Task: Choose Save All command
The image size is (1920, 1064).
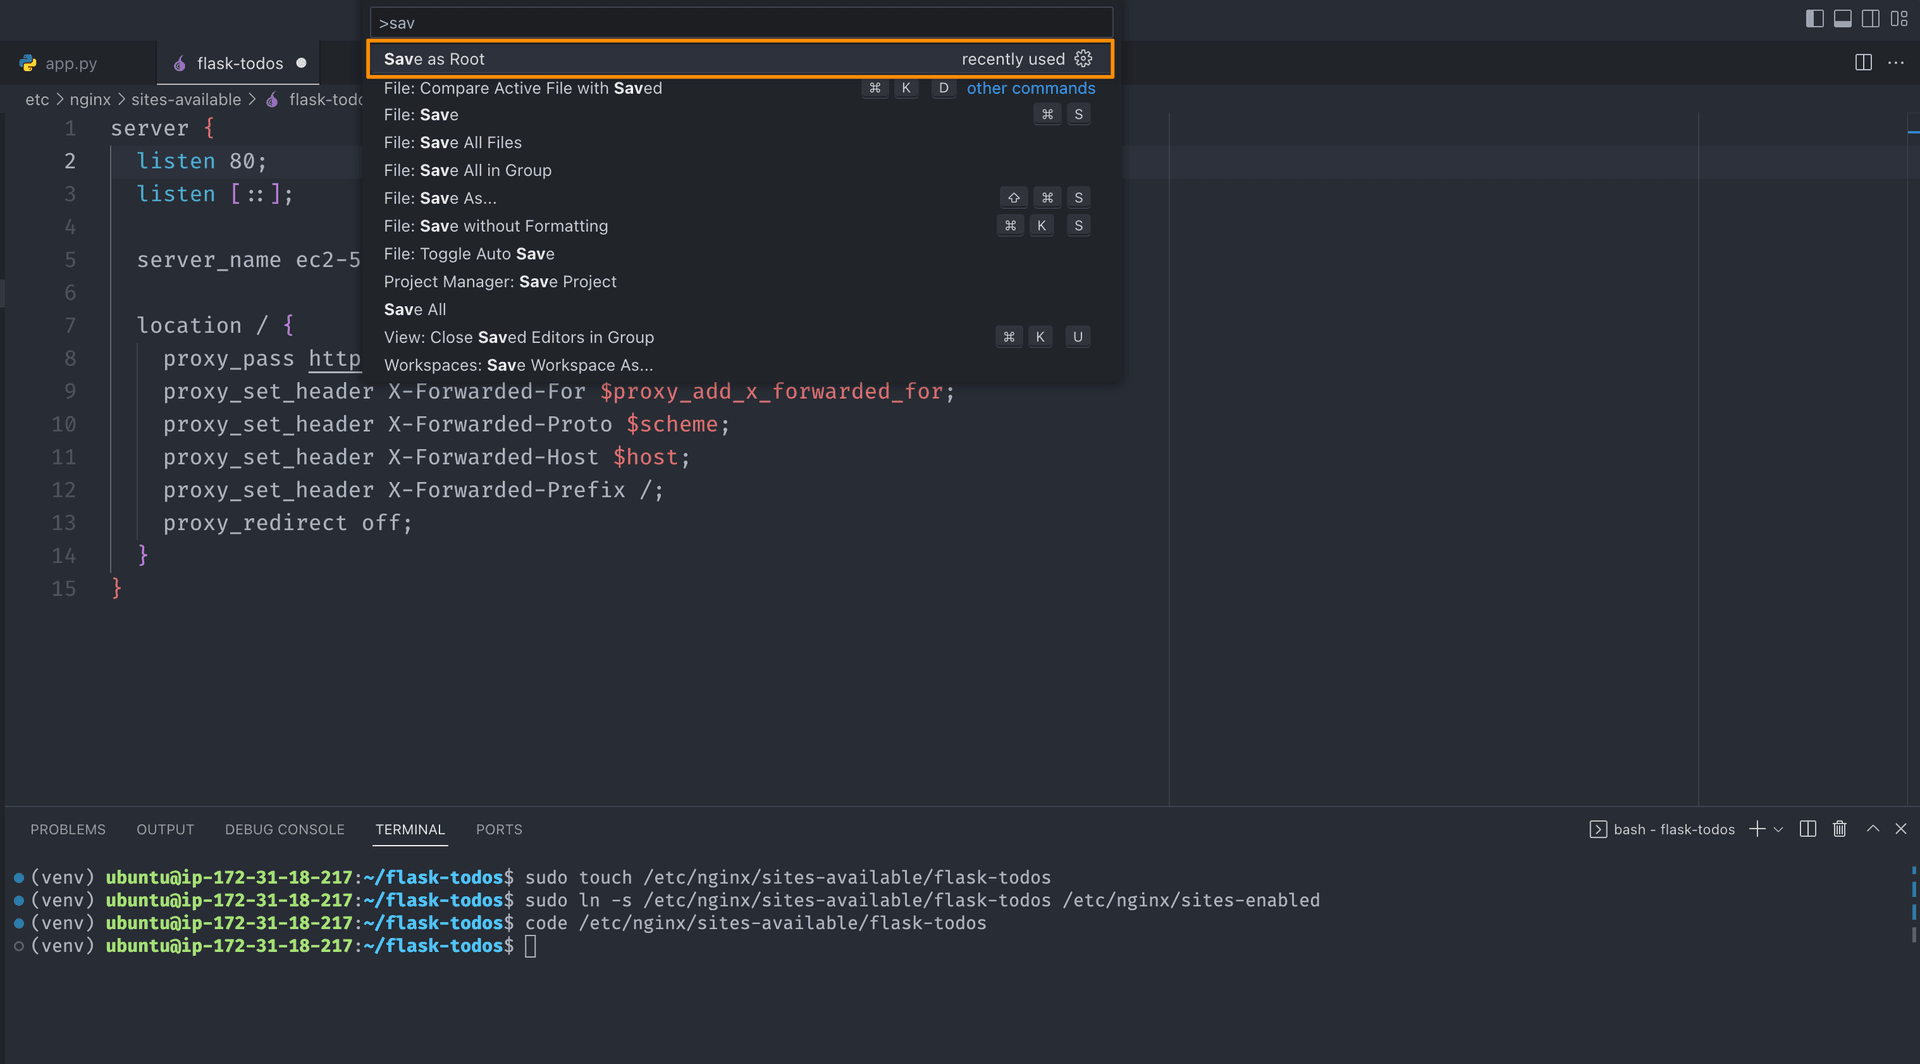Action: [x=741, y=310]
